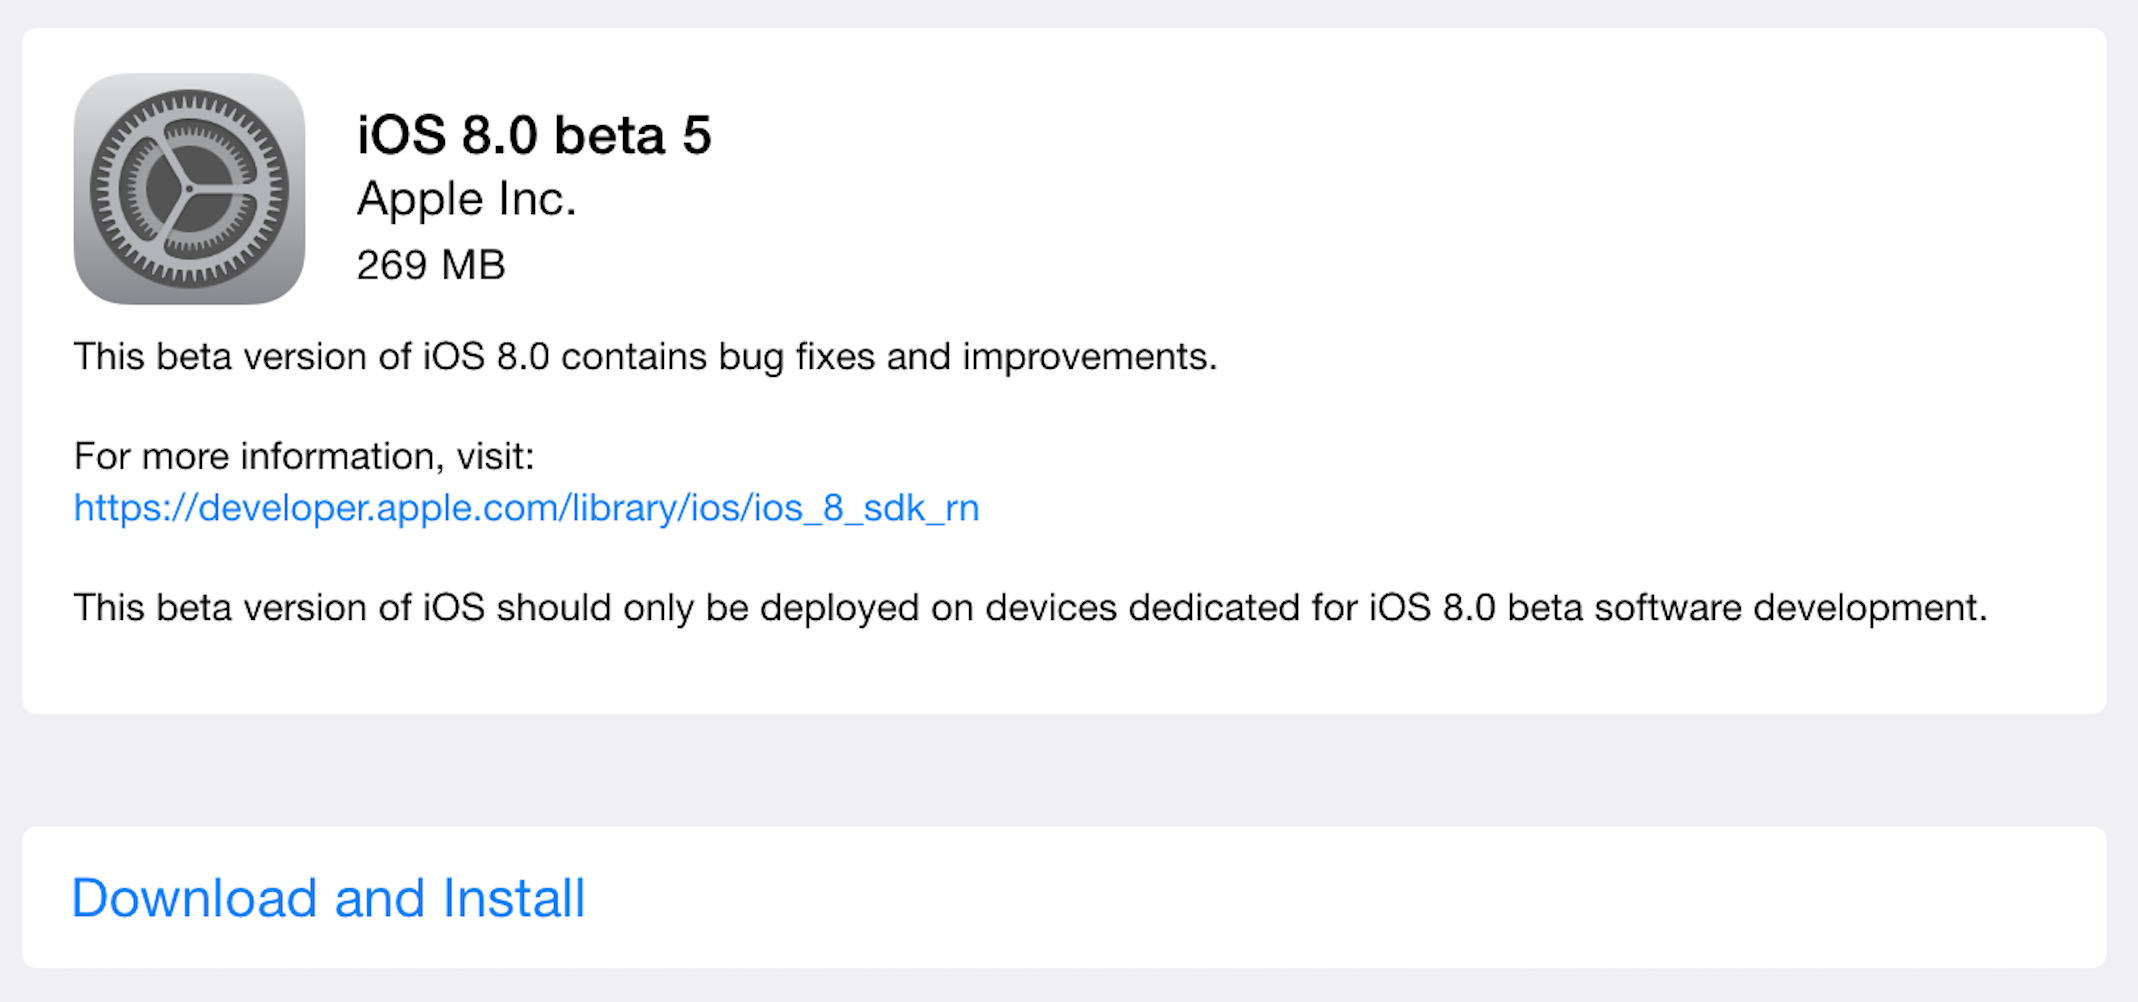
Task: Click the bug fixes description line
Action: (x=645, y=356)
